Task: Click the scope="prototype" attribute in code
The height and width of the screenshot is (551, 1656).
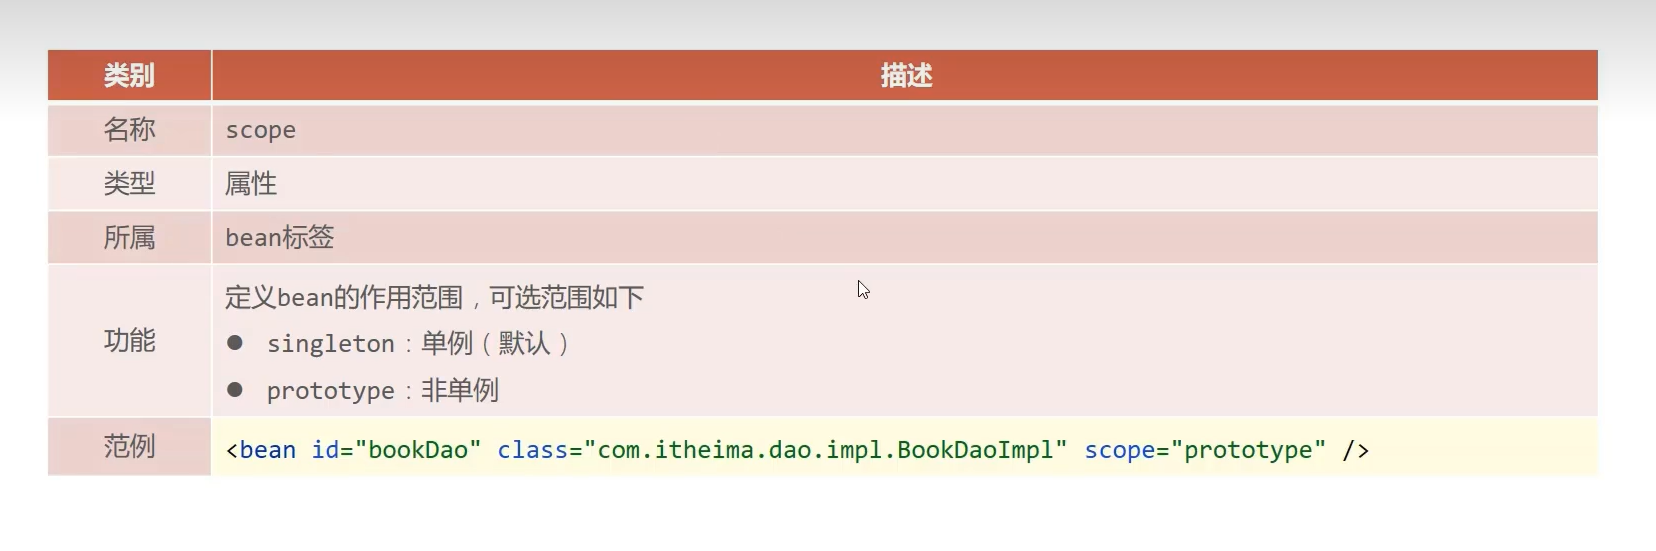Action: (x=1205, y=450)
